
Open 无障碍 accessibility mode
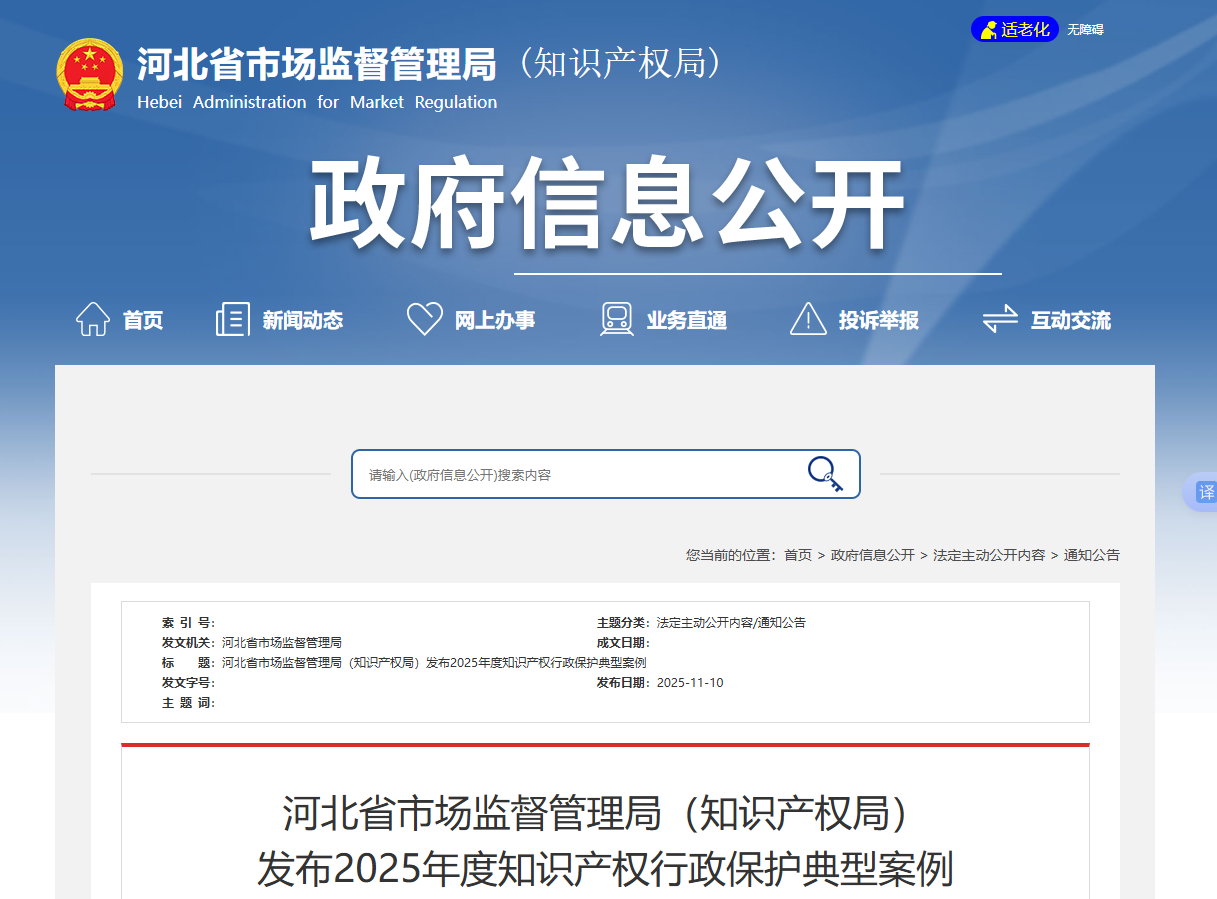click(x=1084, y=29)
